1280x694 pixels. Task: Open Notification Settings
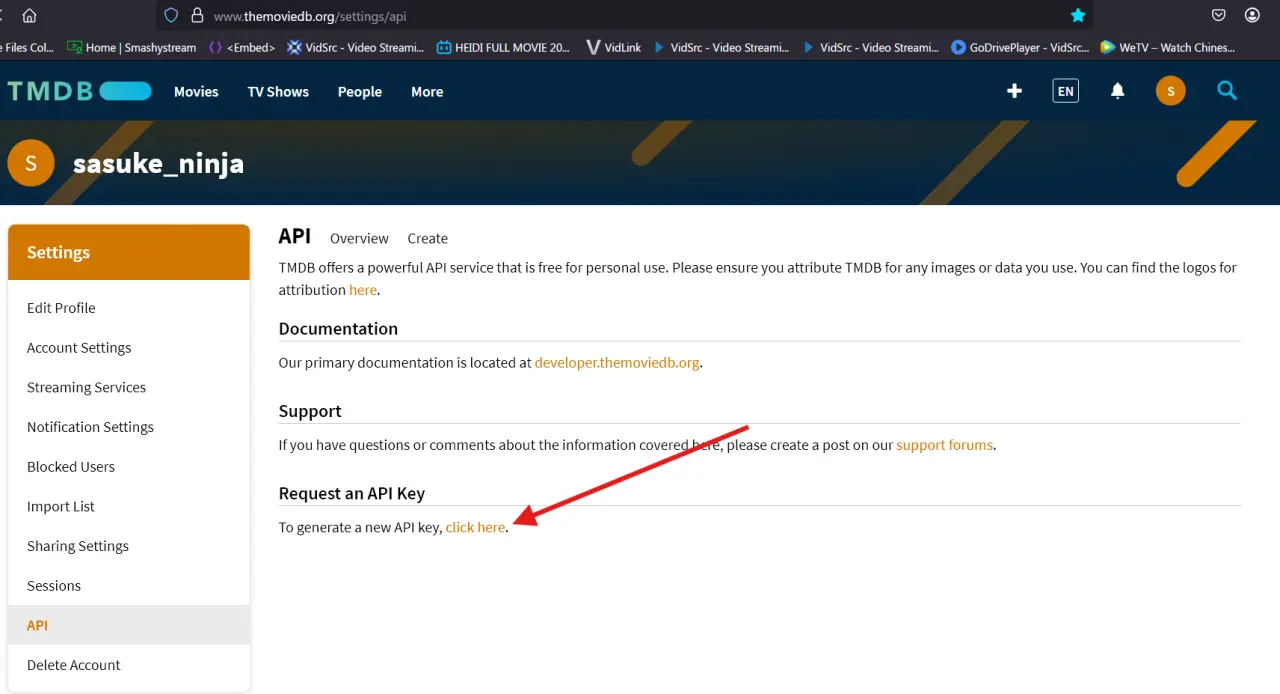(128, 427)
